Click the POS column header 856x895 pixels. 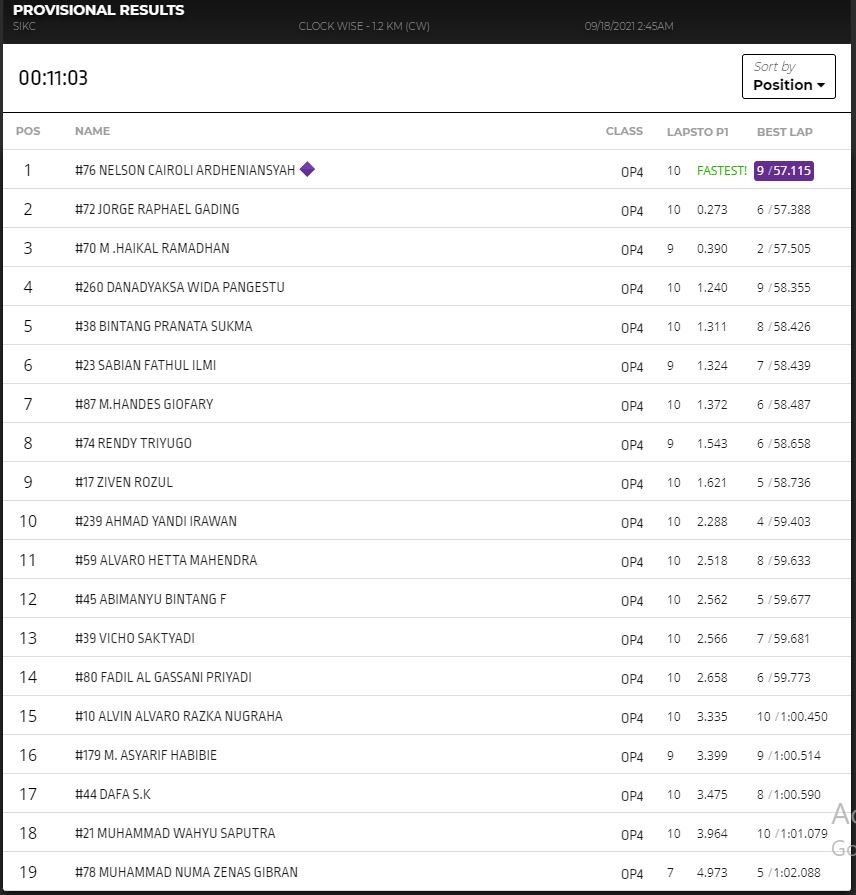(x=28, y=131)
